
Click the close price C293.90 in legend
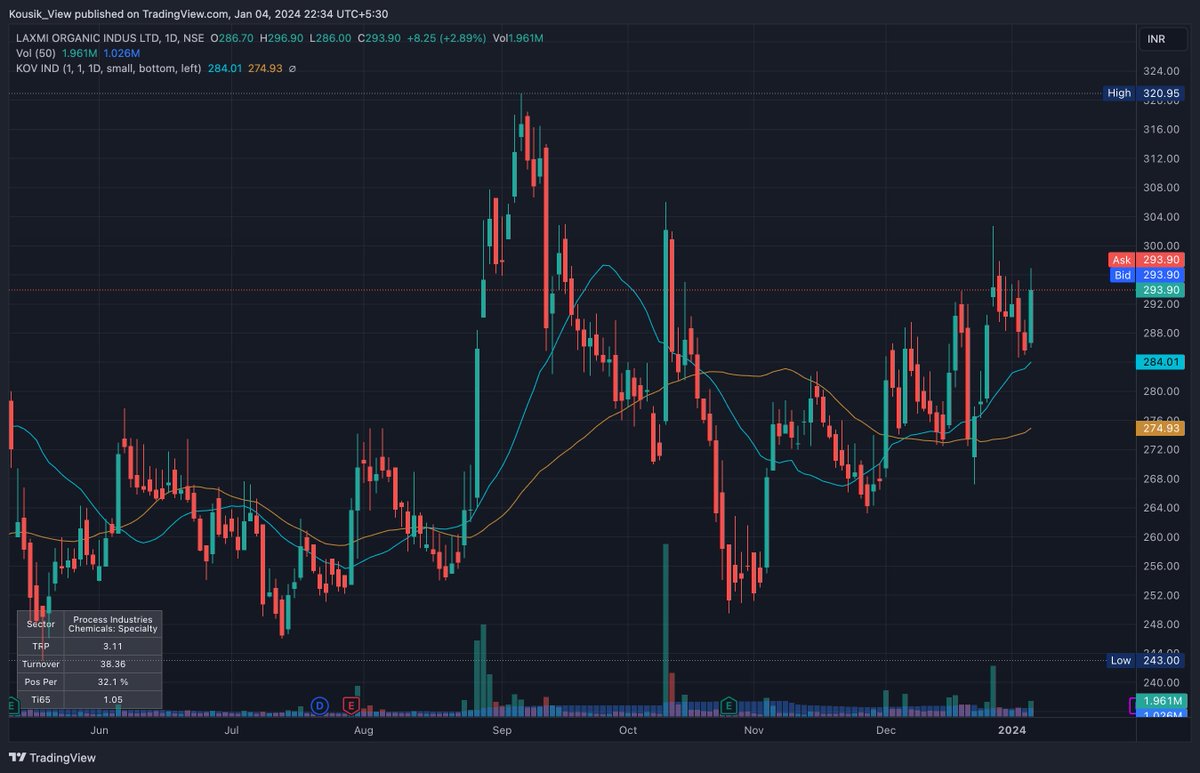coord(379,38)
